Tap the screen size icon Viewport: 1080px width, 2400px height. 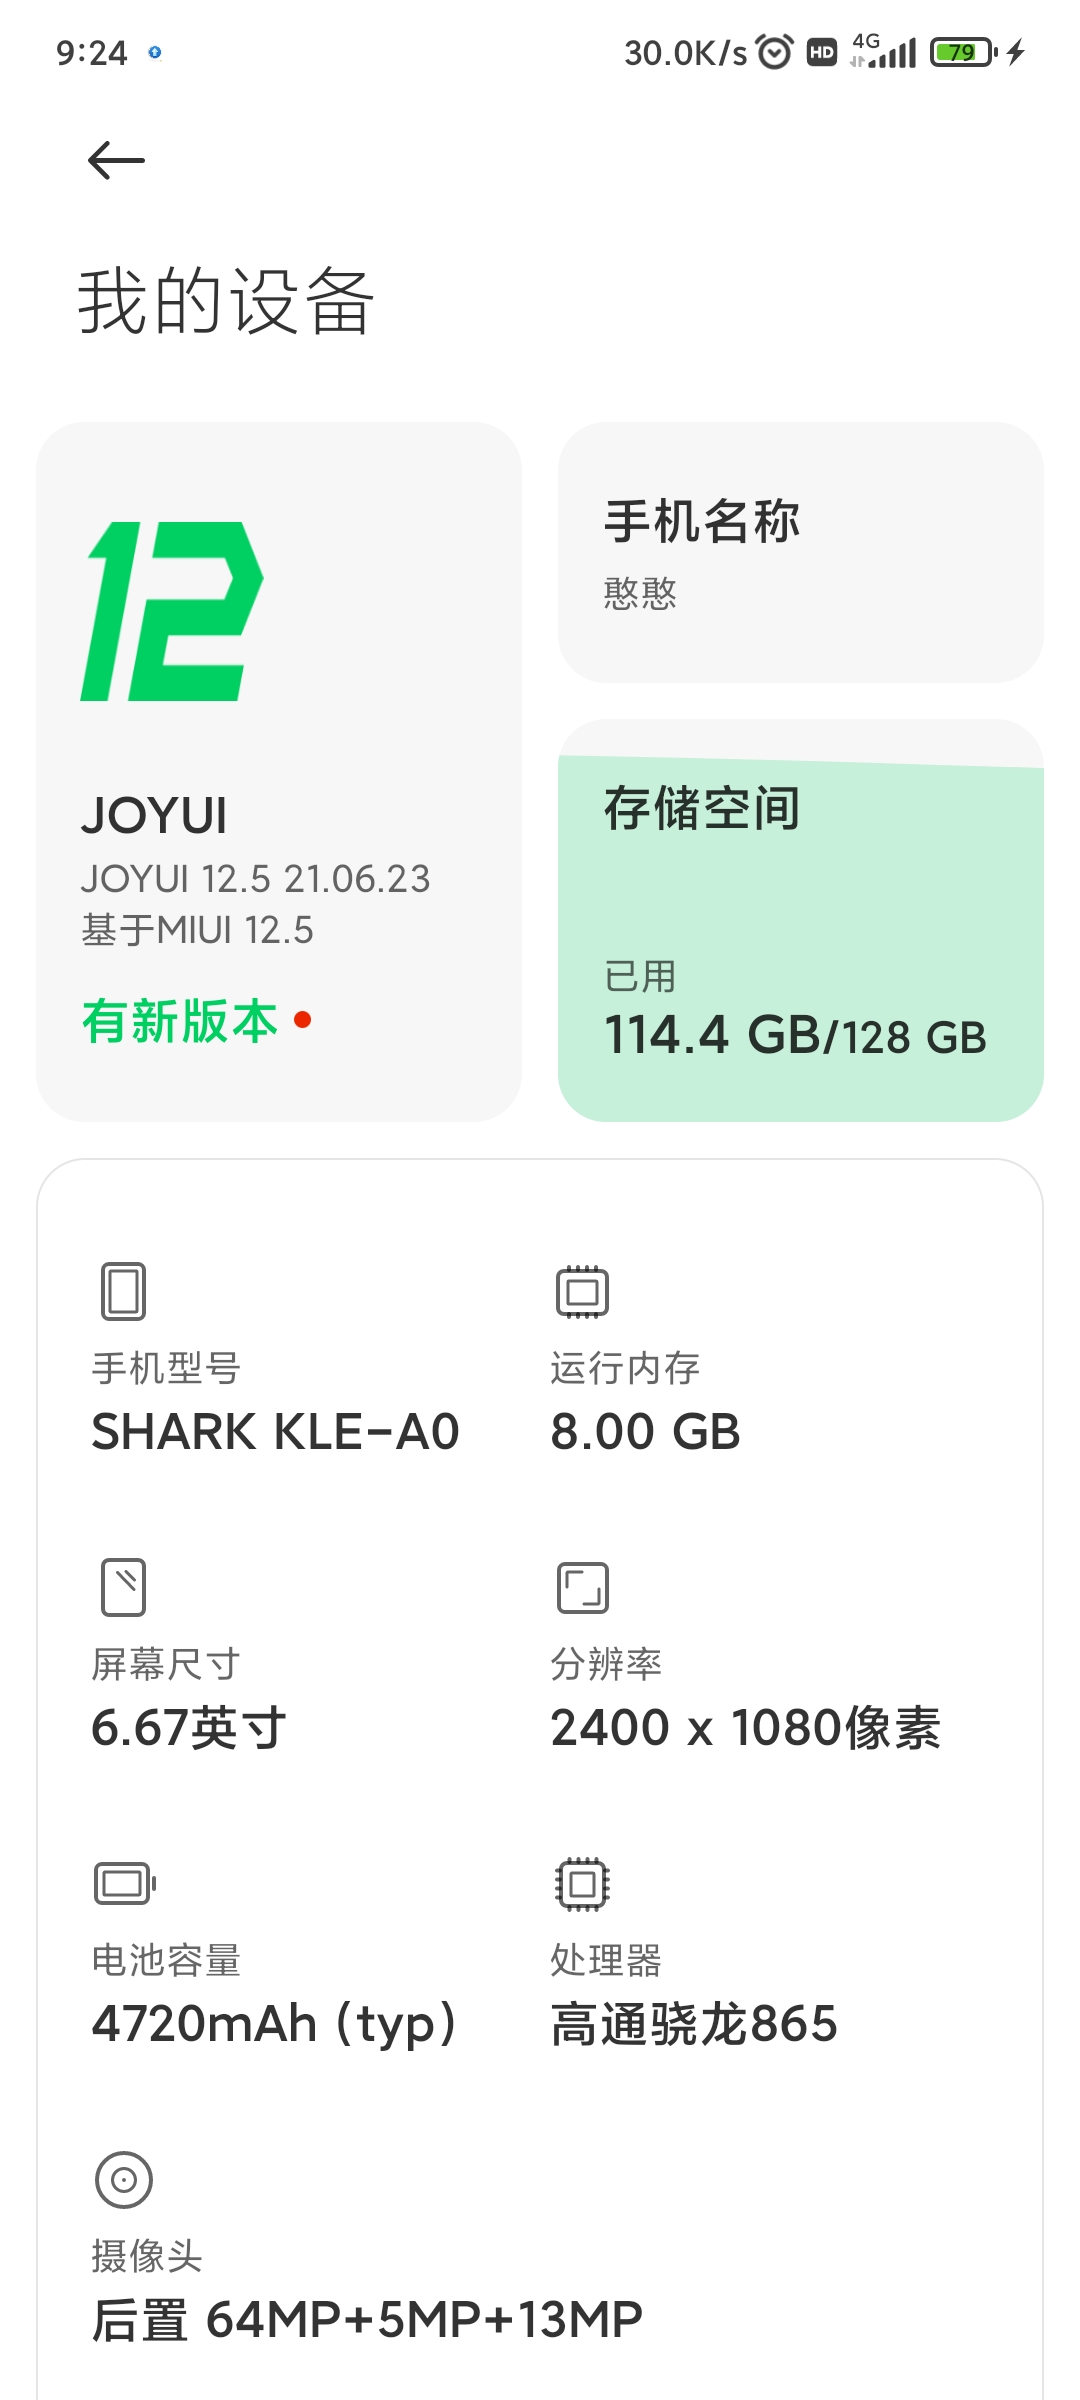point(123,1587)
